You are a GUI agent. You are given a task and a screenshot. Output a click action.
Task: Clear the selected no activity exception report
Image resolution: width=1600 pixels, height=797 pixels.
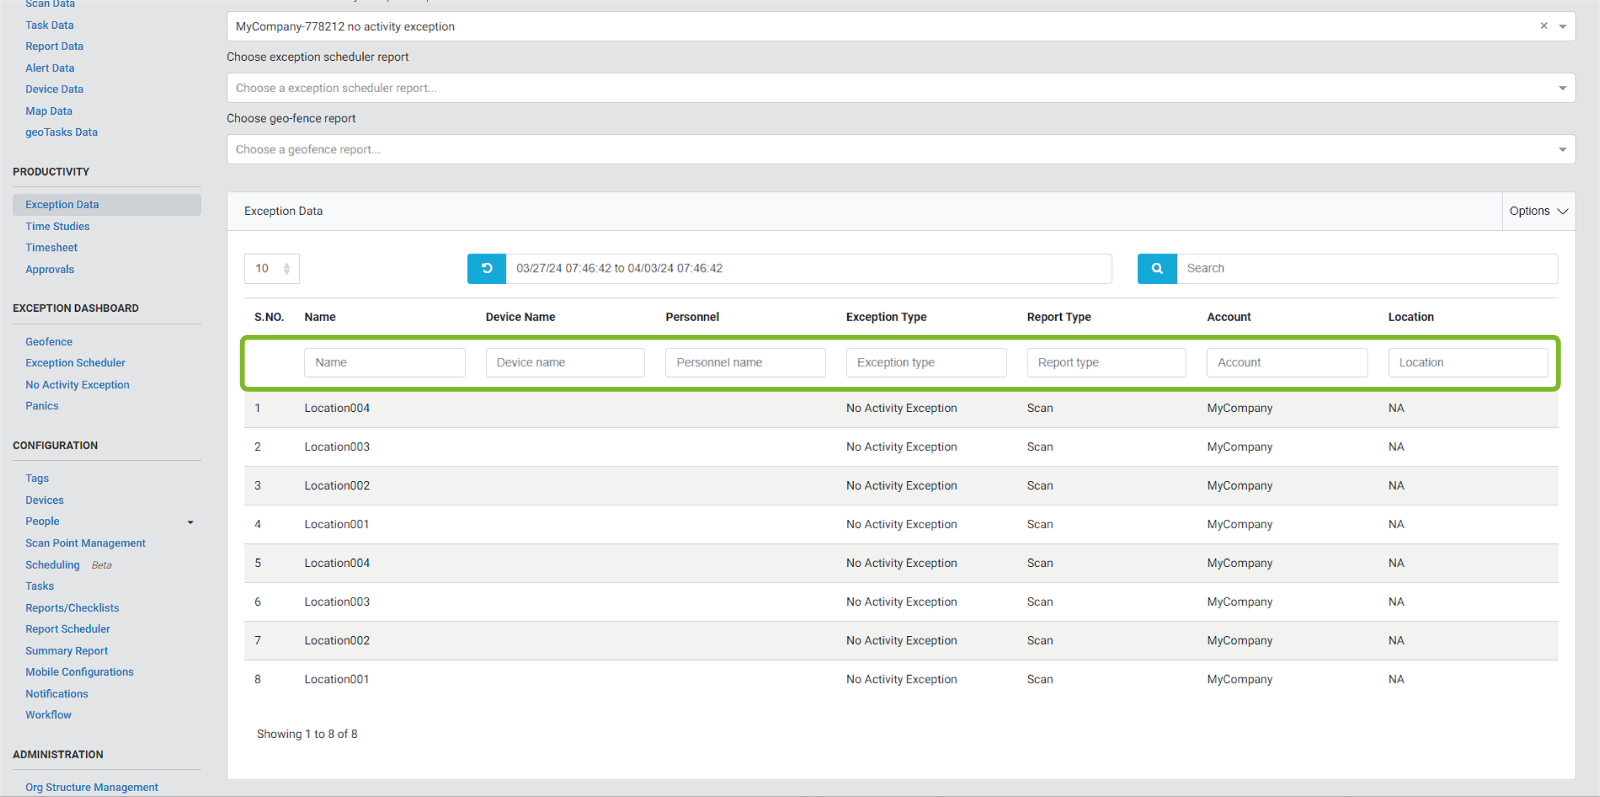click(x=1543, y=26)
